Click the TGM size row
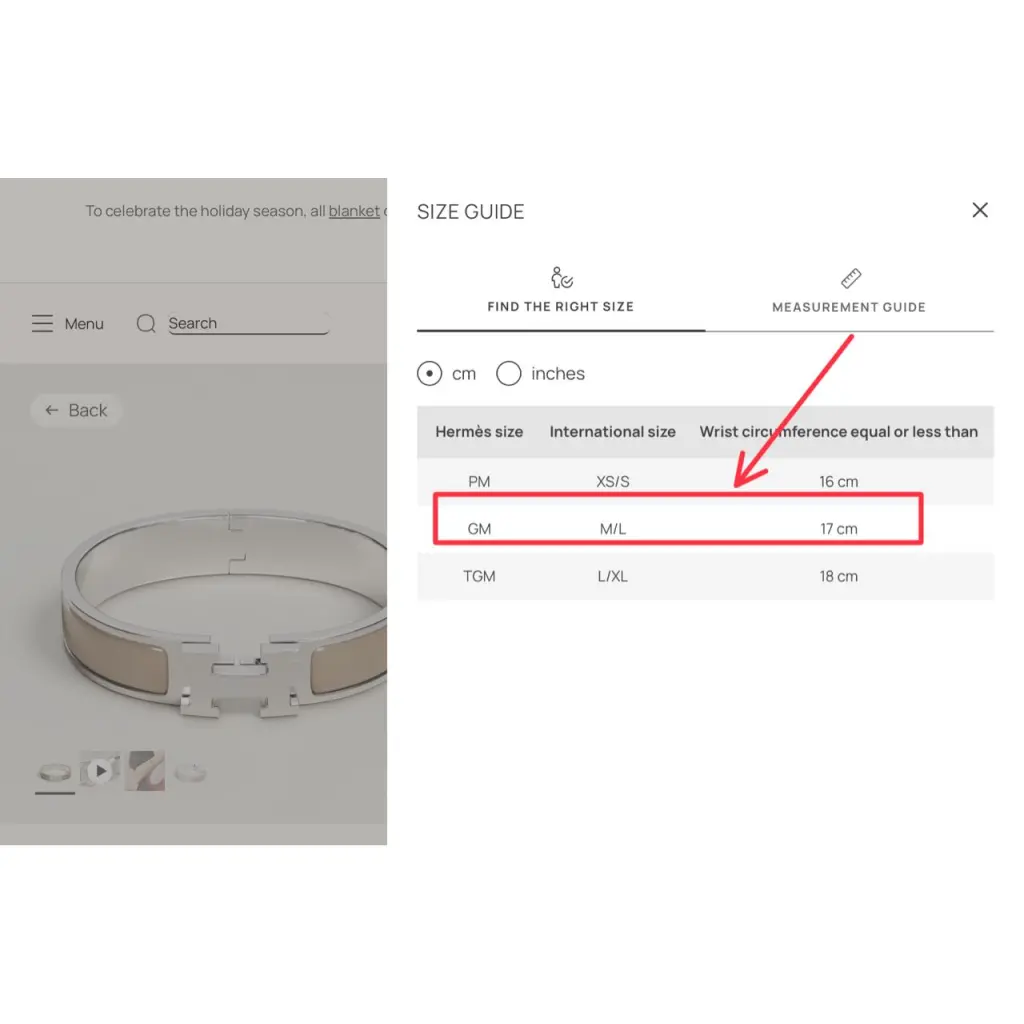Image resolution: width=1024 pixels, height=1024 pixels. 705,576
